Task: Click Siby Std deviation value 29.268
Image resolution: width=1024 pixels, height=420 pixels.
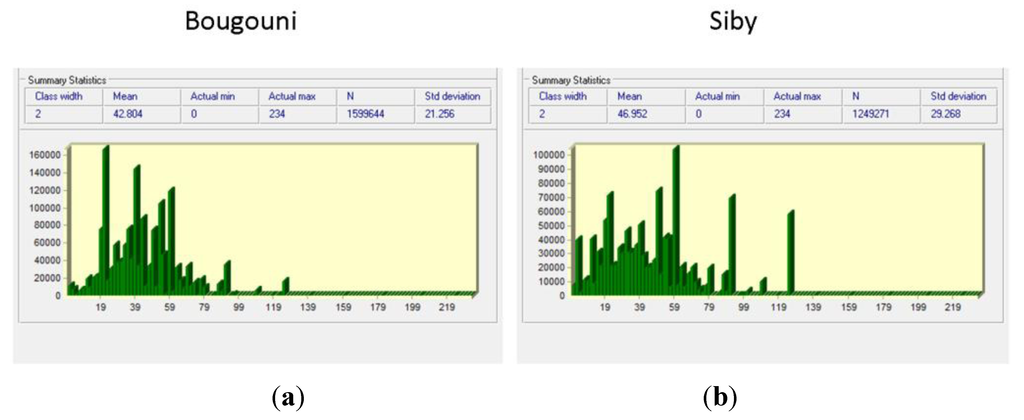Action: point(944,115)
